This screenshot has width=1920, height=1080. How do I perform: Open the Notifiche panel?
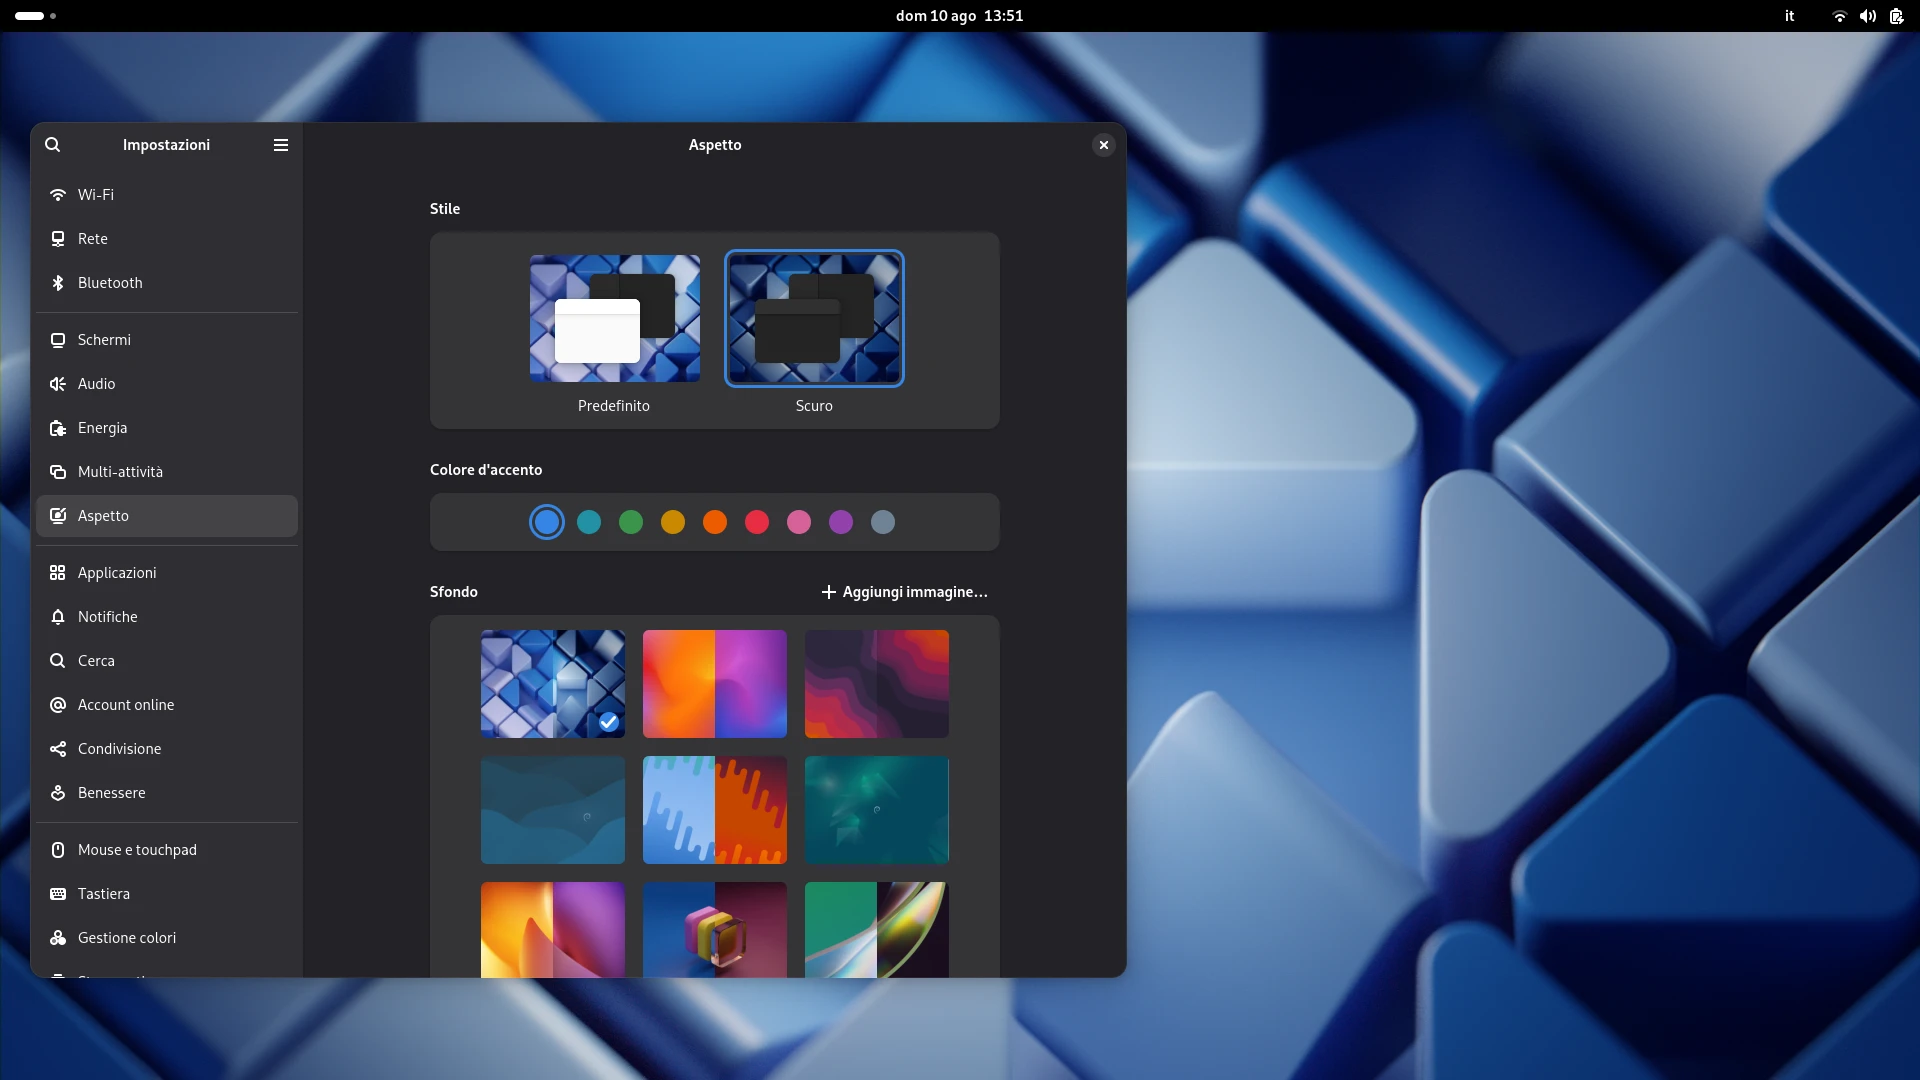tap(167, 617)
